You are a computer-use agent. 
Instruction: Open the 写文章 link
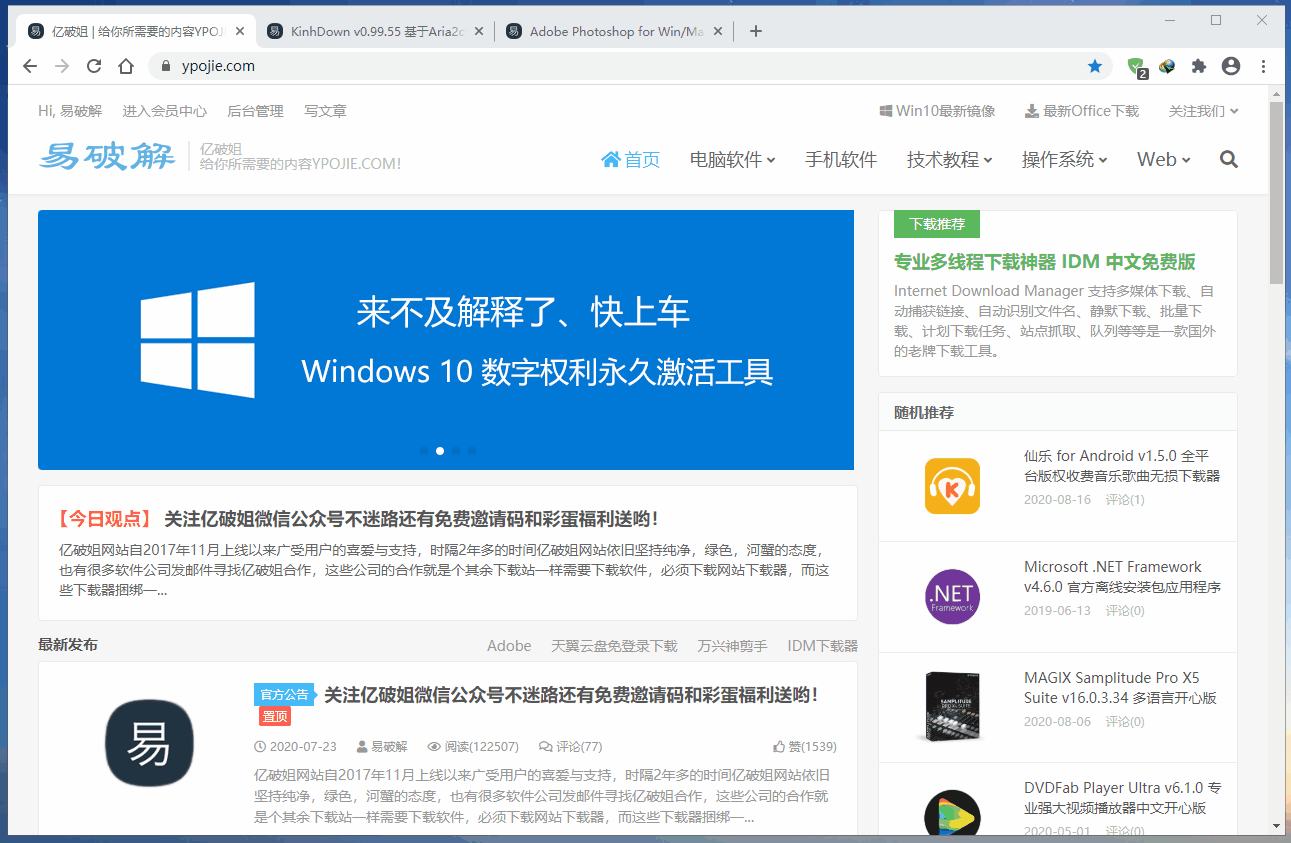pyautogui.click(x=325, y=111)
